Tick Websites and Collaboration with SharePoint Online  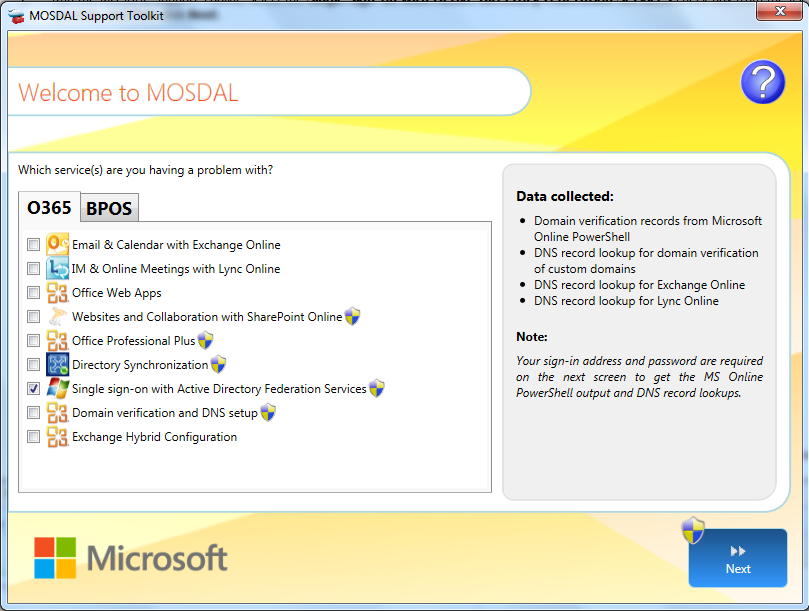(x=34, y=316)
